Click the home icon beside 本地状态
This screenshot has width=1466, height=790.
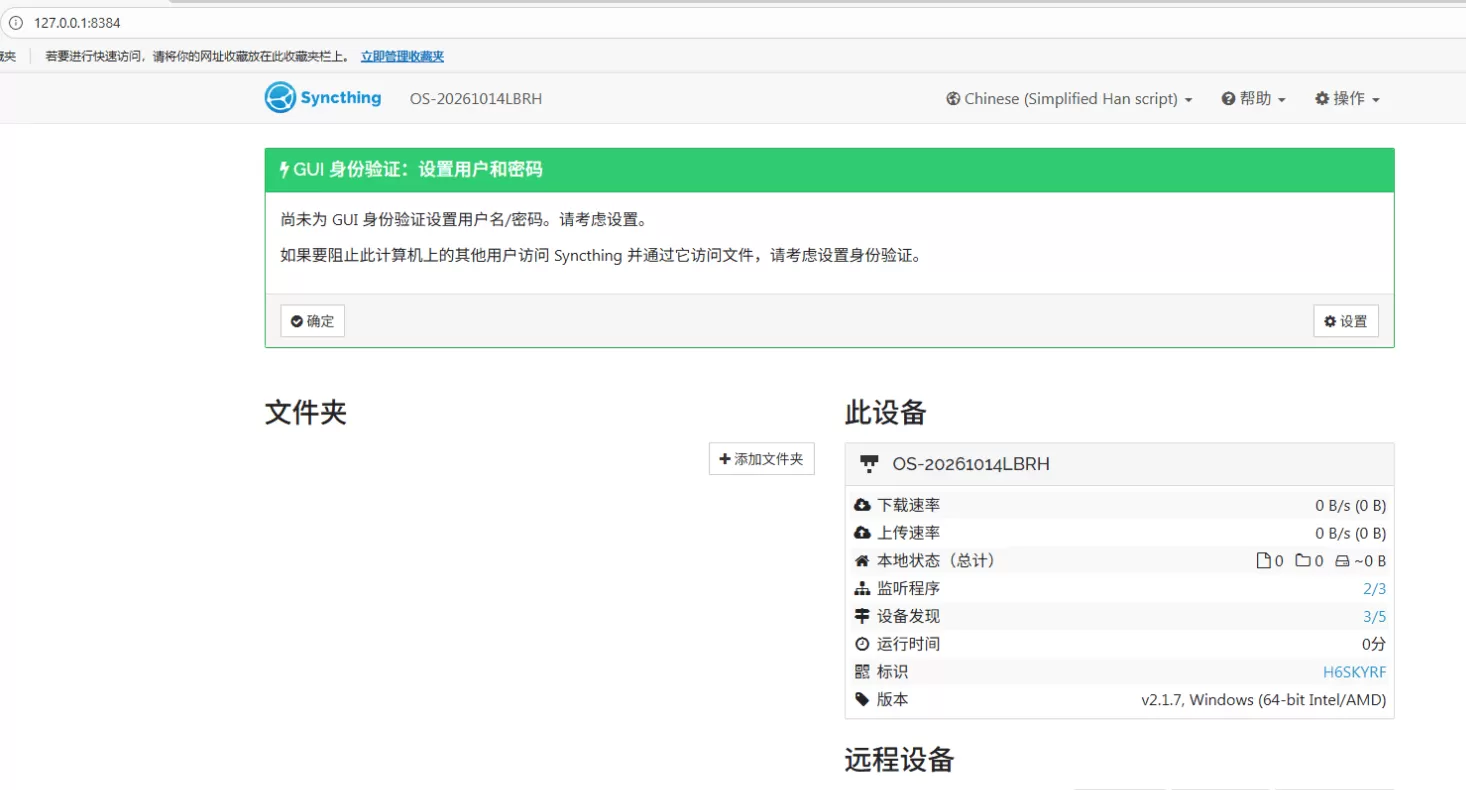pyautogui.click(x=862, y=561)
